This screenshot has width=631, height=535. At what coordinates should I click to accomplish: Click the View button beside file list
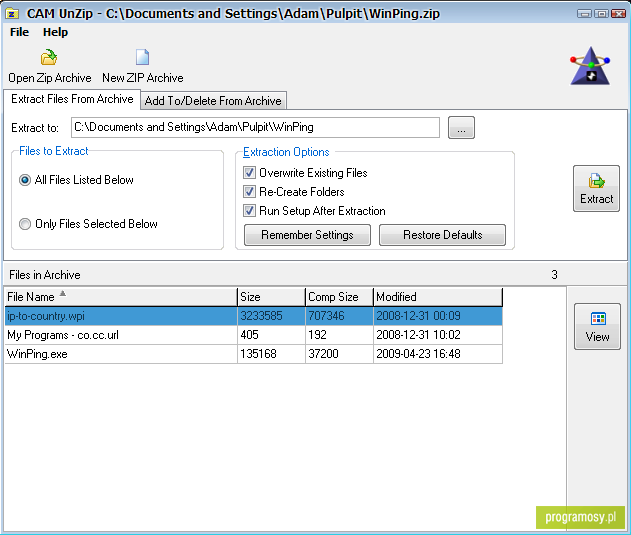(597, 326)
